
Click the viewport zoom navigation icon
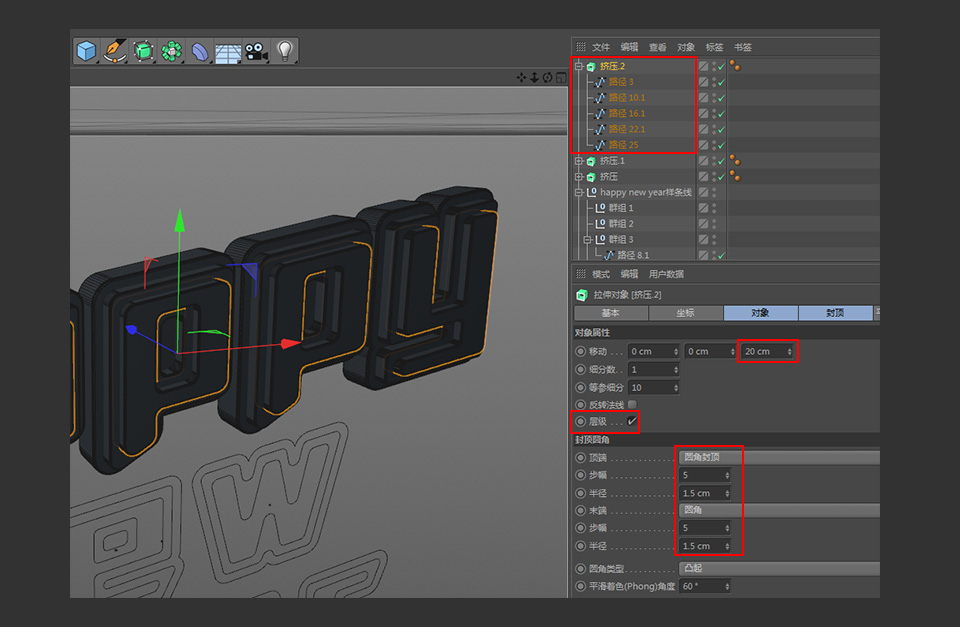(x=534, y=77)
